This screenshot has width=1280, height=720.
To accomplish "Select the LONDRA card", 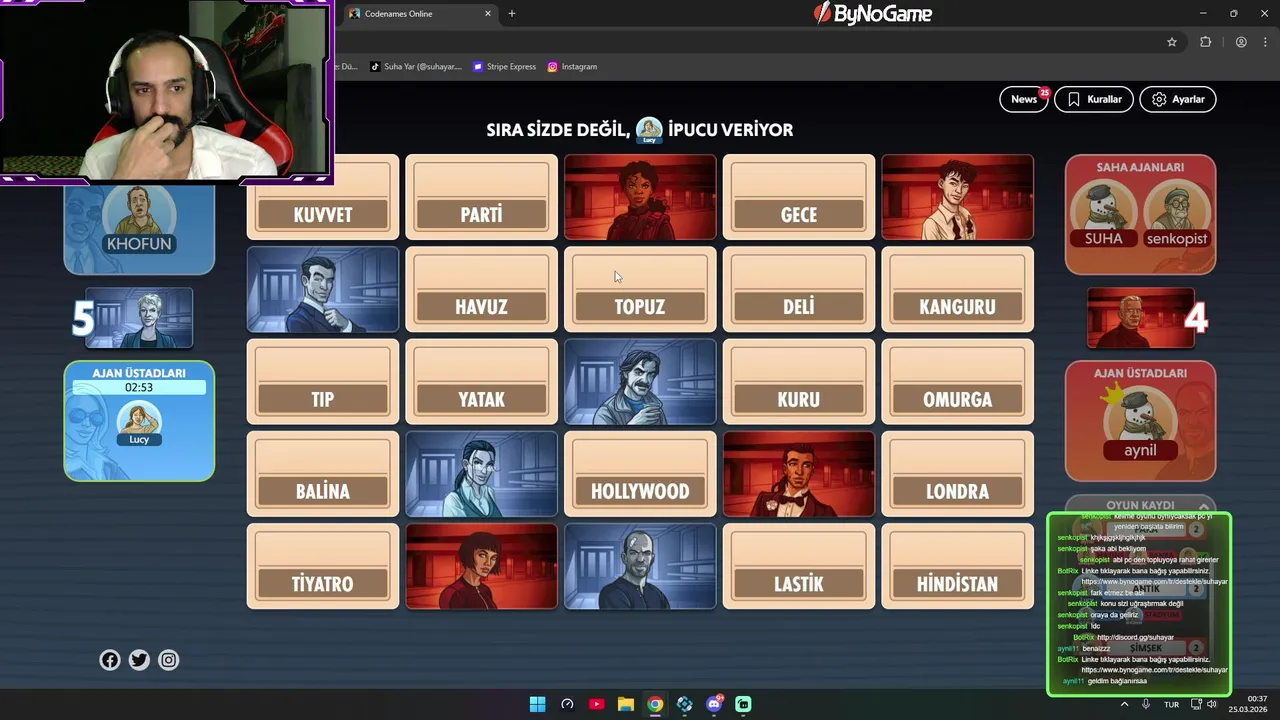I will pos(958,474).
